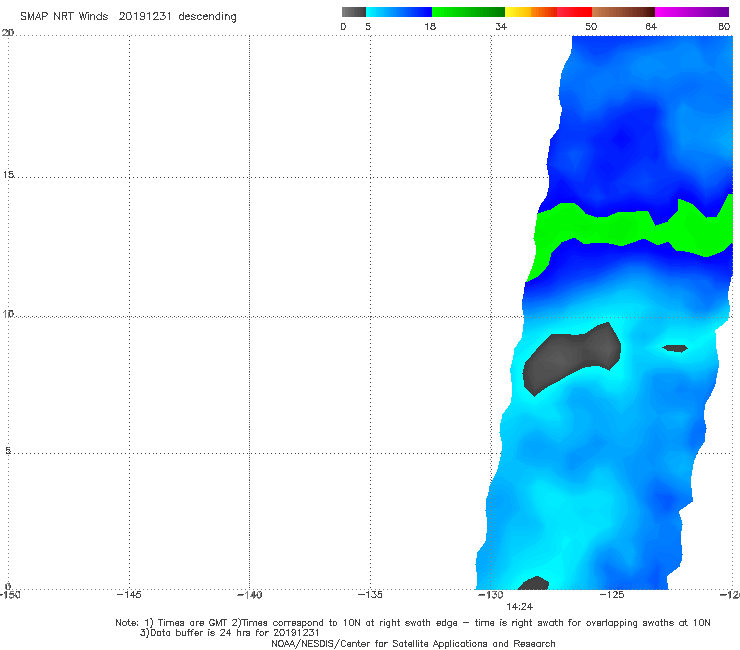Click the date '20191231' in title
Screen dimensions: 740x650
[x=144, y=17]
